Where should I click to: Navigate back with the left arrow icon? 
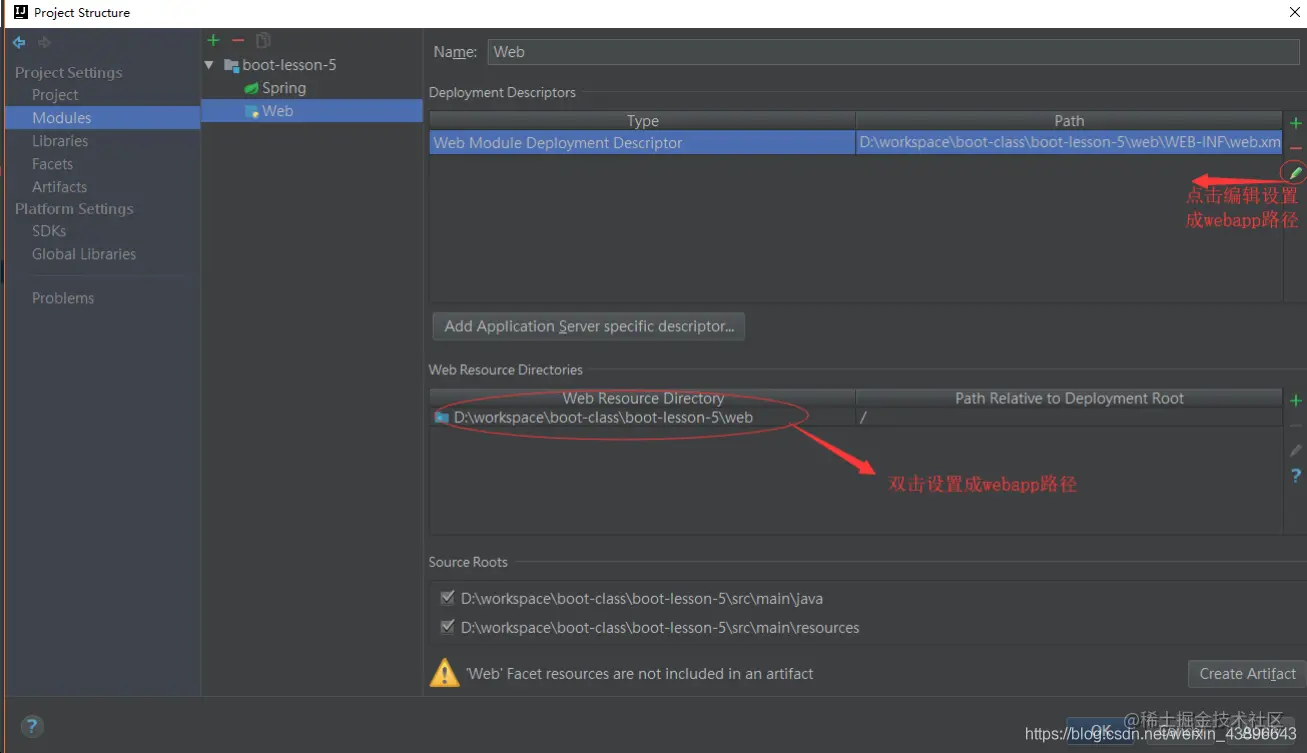(x=19, y=42)
